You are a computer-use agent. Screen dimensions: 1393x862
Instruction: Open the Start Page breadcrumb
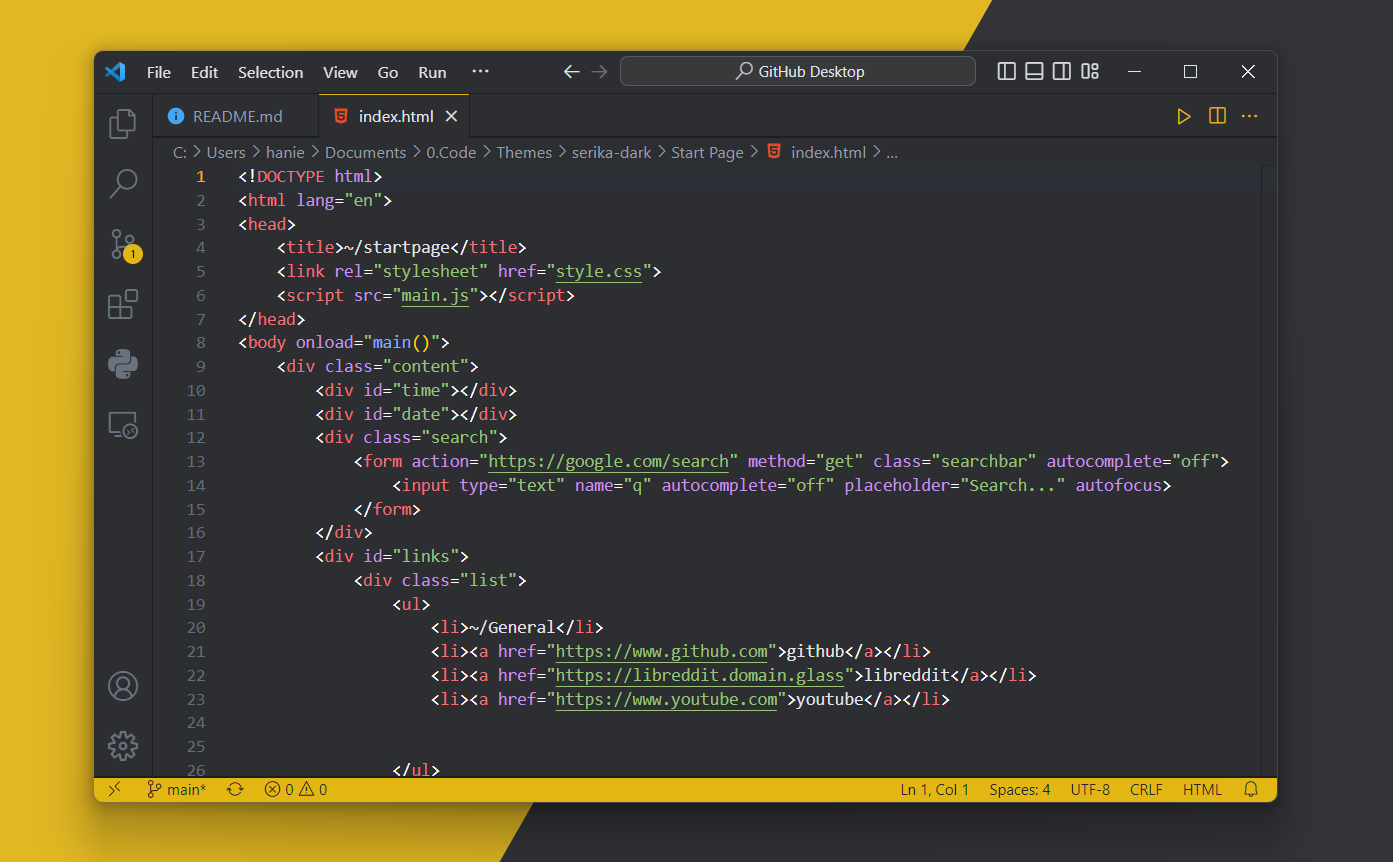tap(707, 152)
